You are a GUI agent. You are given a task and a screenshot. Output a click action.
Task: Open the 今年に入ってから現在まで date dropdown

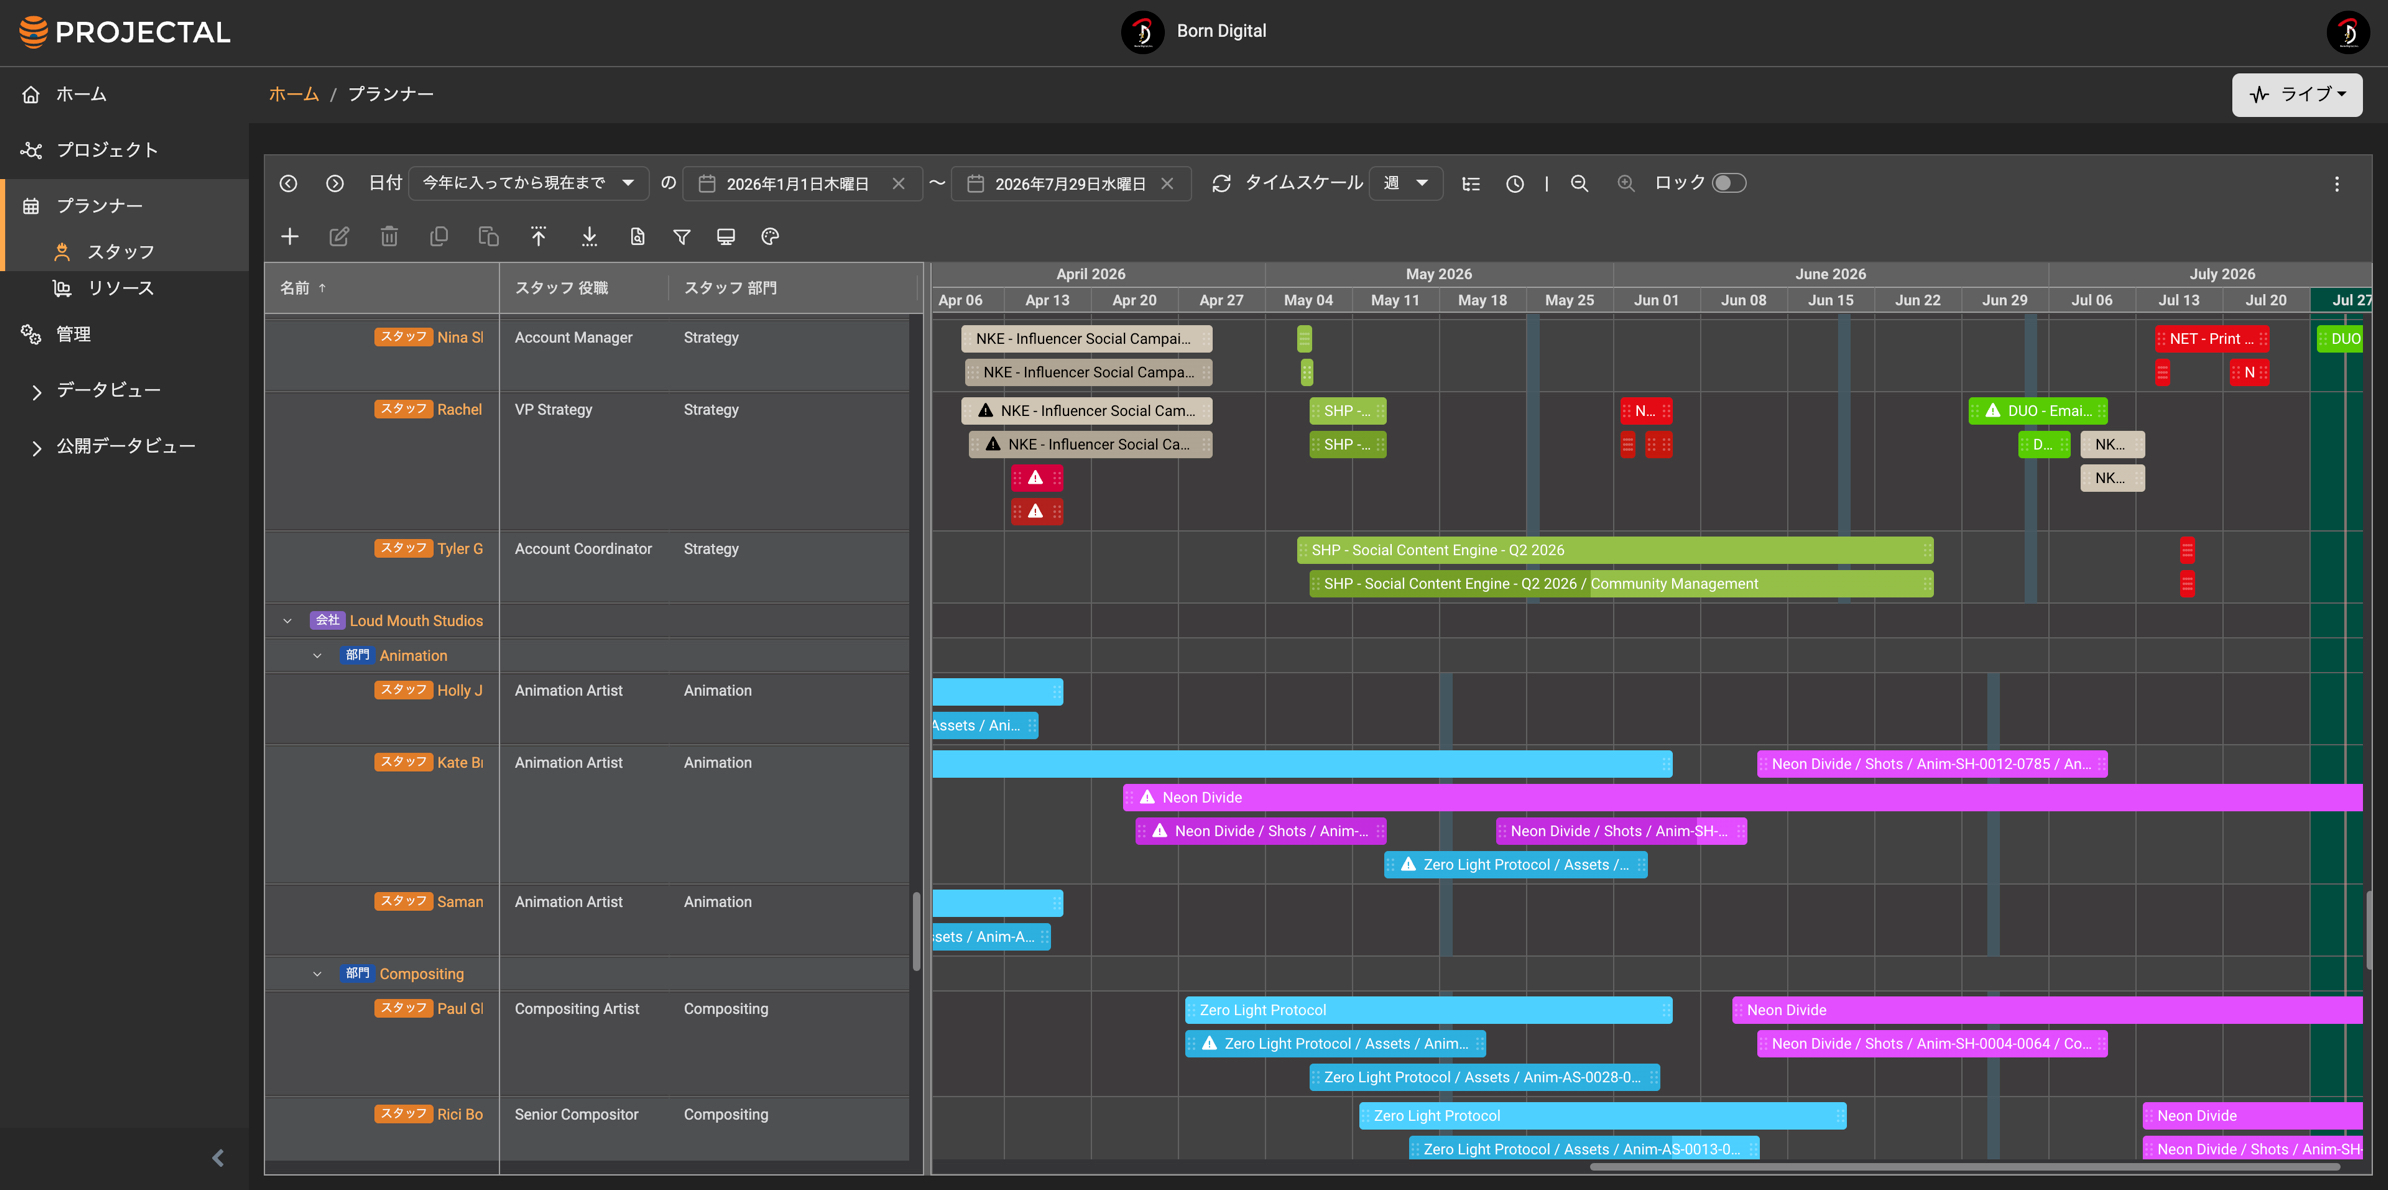(x=529, y=183)
